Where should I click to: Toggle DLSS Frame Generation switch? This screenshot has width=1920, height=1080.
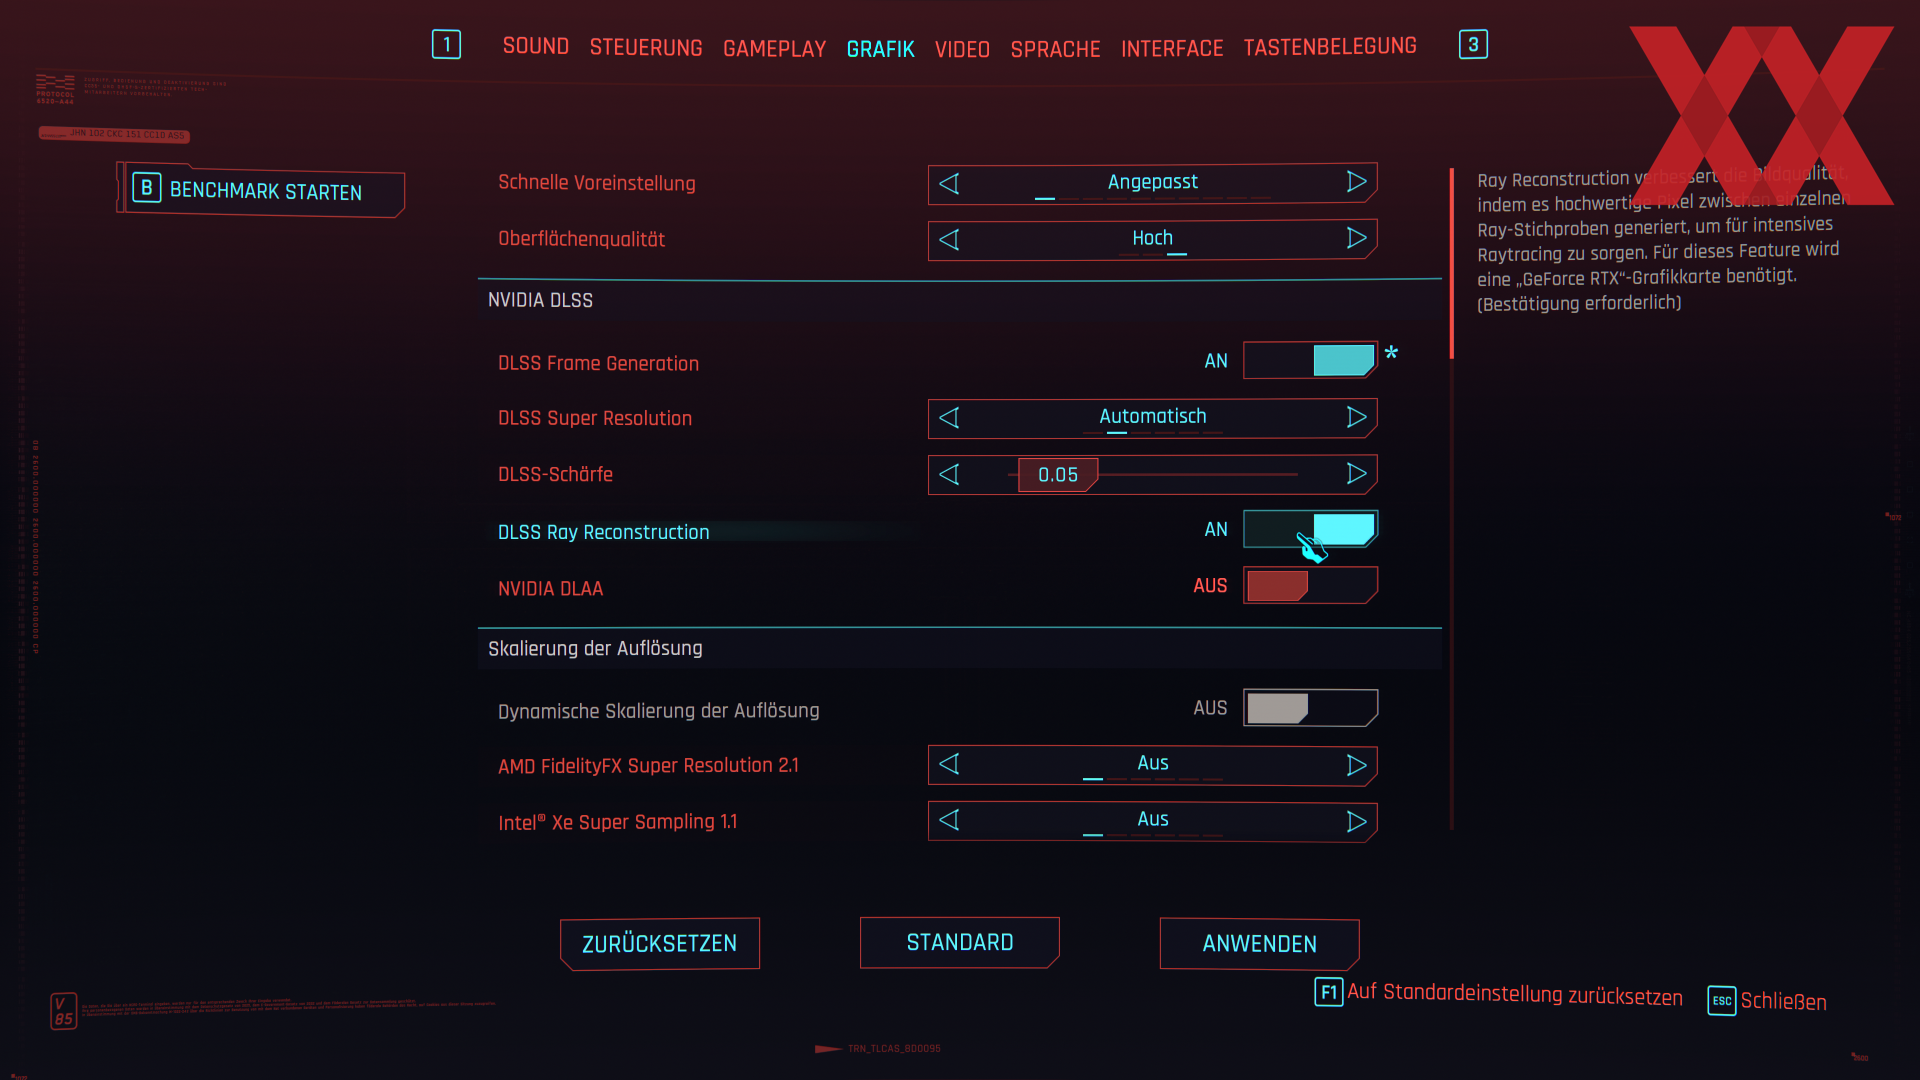[1310, 360]
